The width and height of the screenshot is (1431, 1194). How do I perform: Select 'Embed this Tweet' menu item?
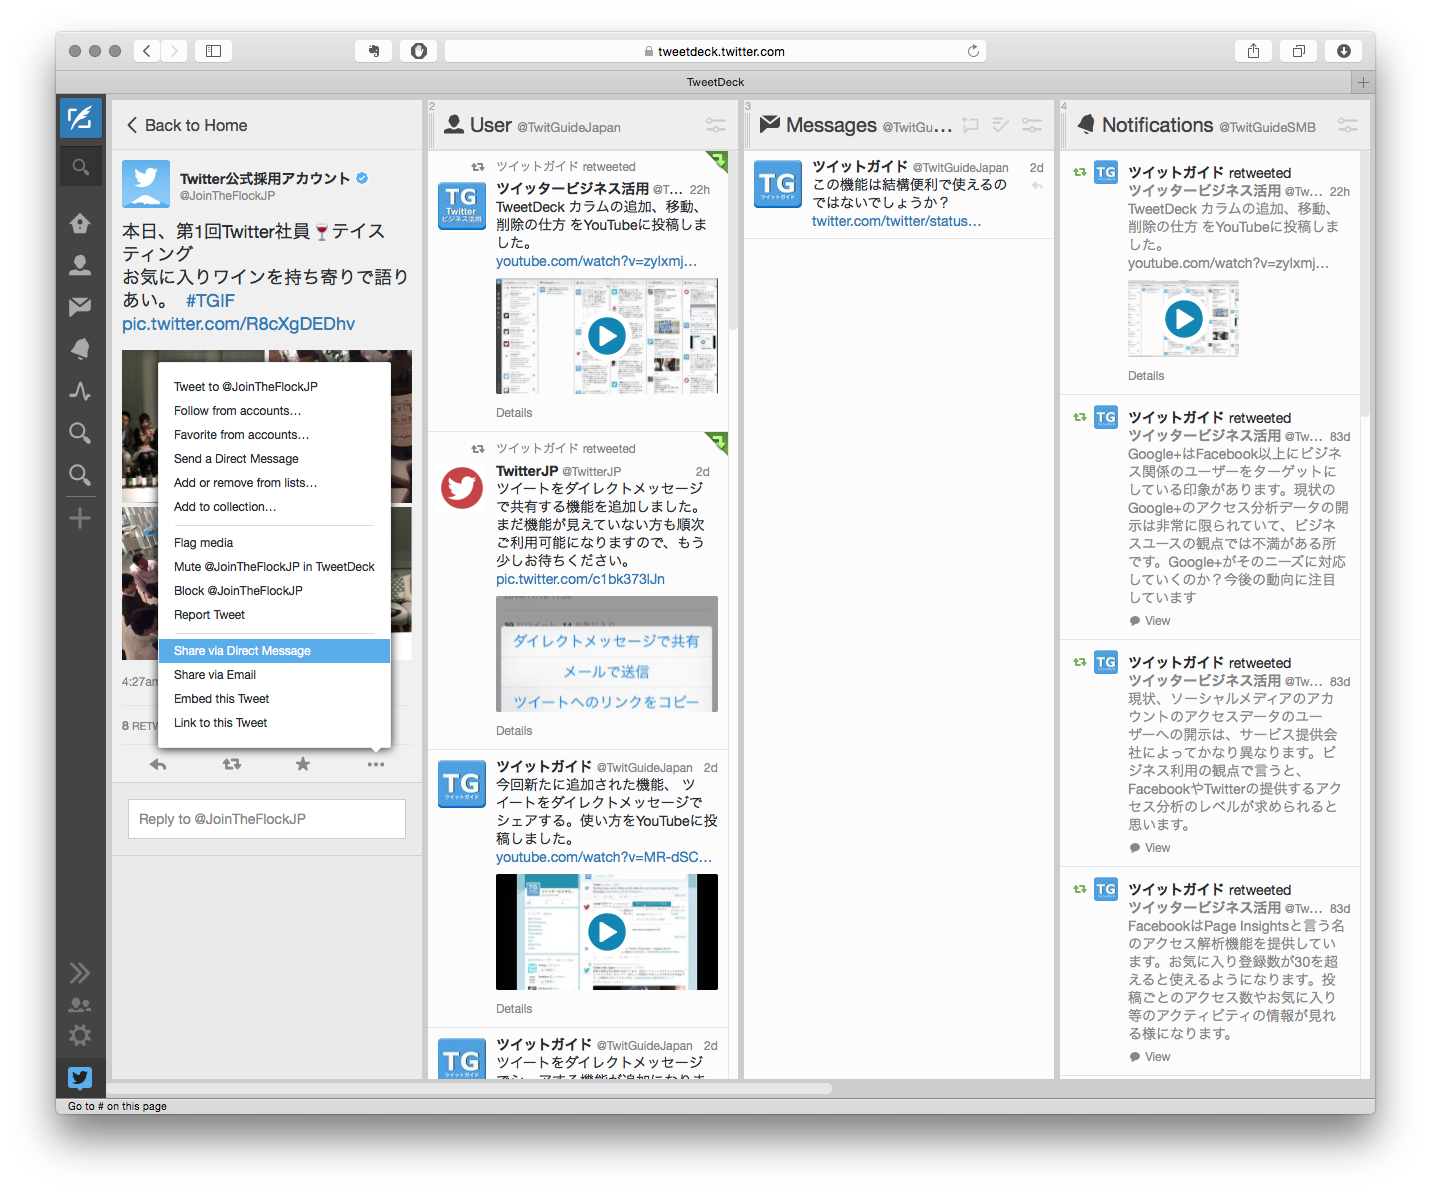pos(274,699)
